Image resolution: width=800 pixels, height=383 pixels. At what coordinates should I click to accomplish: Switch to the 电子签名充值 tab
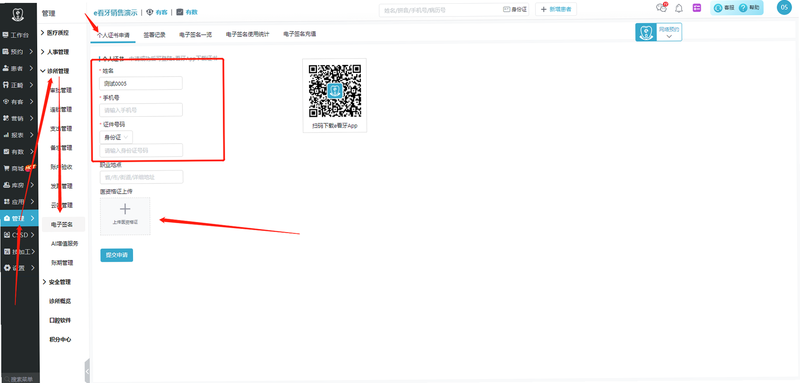point(299,35)
